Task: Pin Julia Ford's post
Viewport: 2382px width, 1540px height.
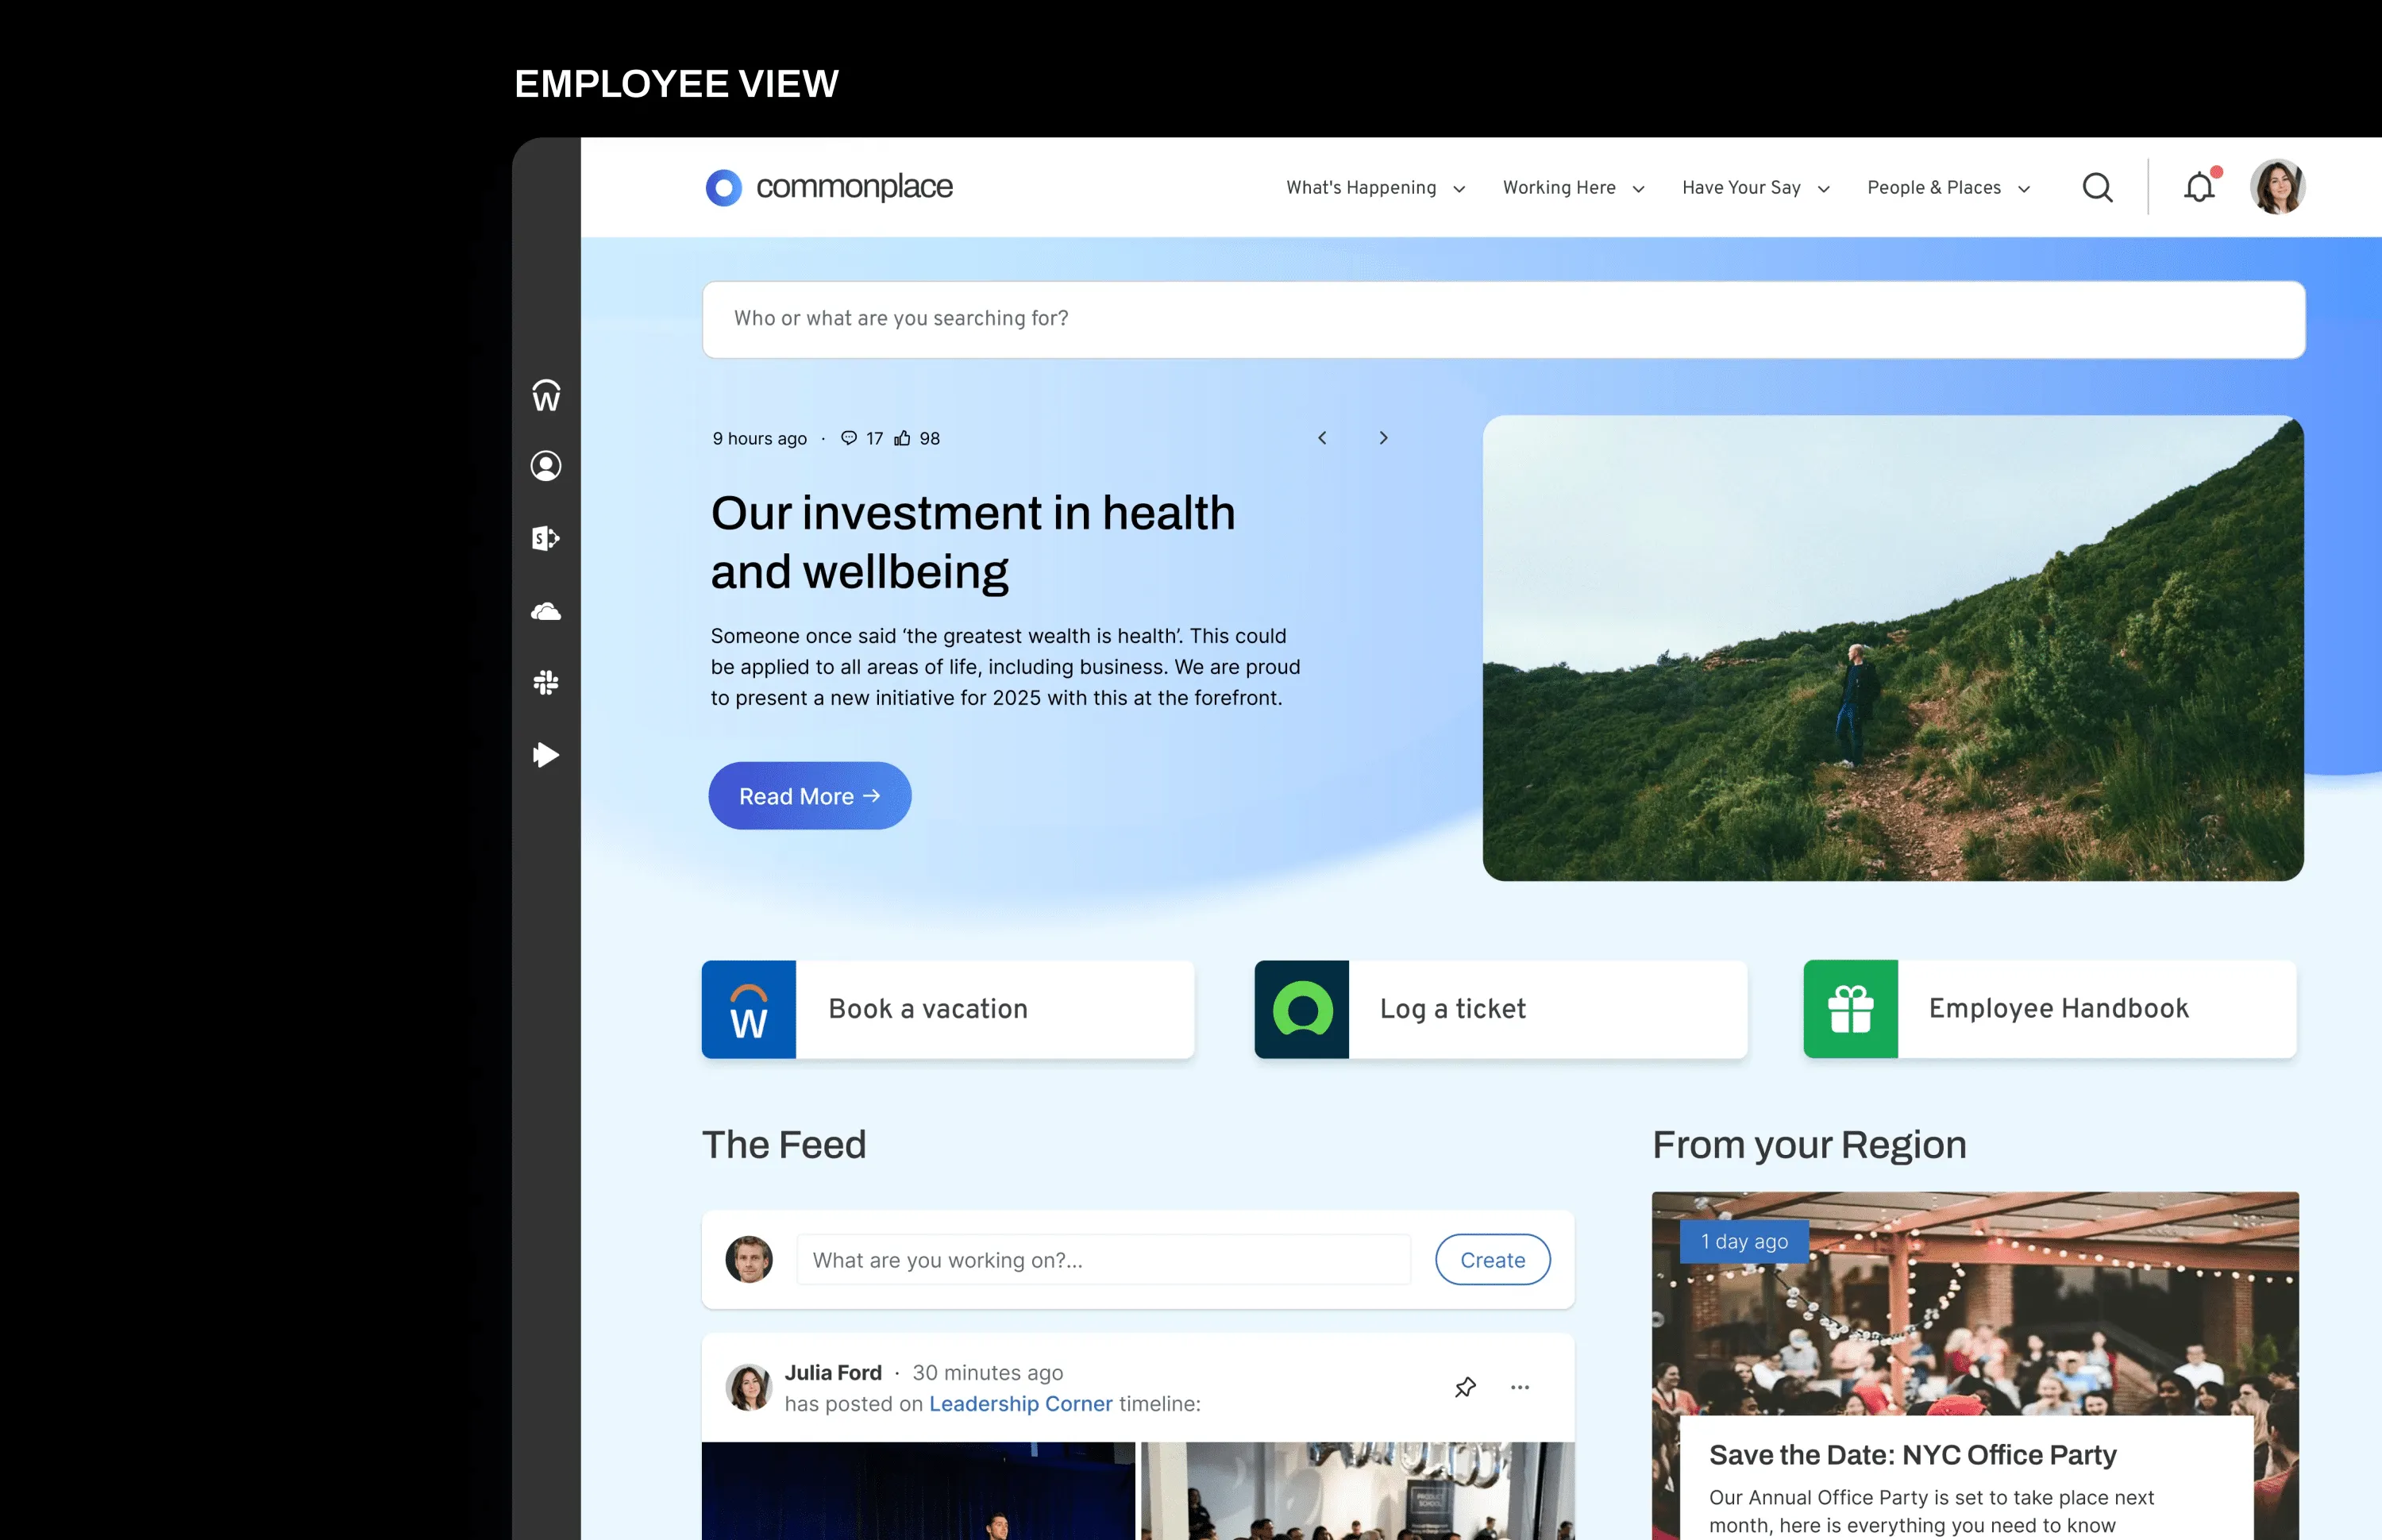Action: (1466, 1387)
